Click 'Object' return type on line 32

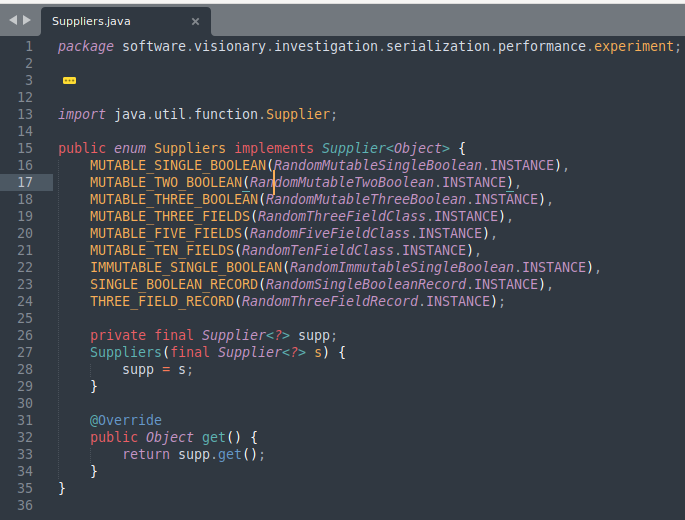pyautogui.click(x=170, y=437)
